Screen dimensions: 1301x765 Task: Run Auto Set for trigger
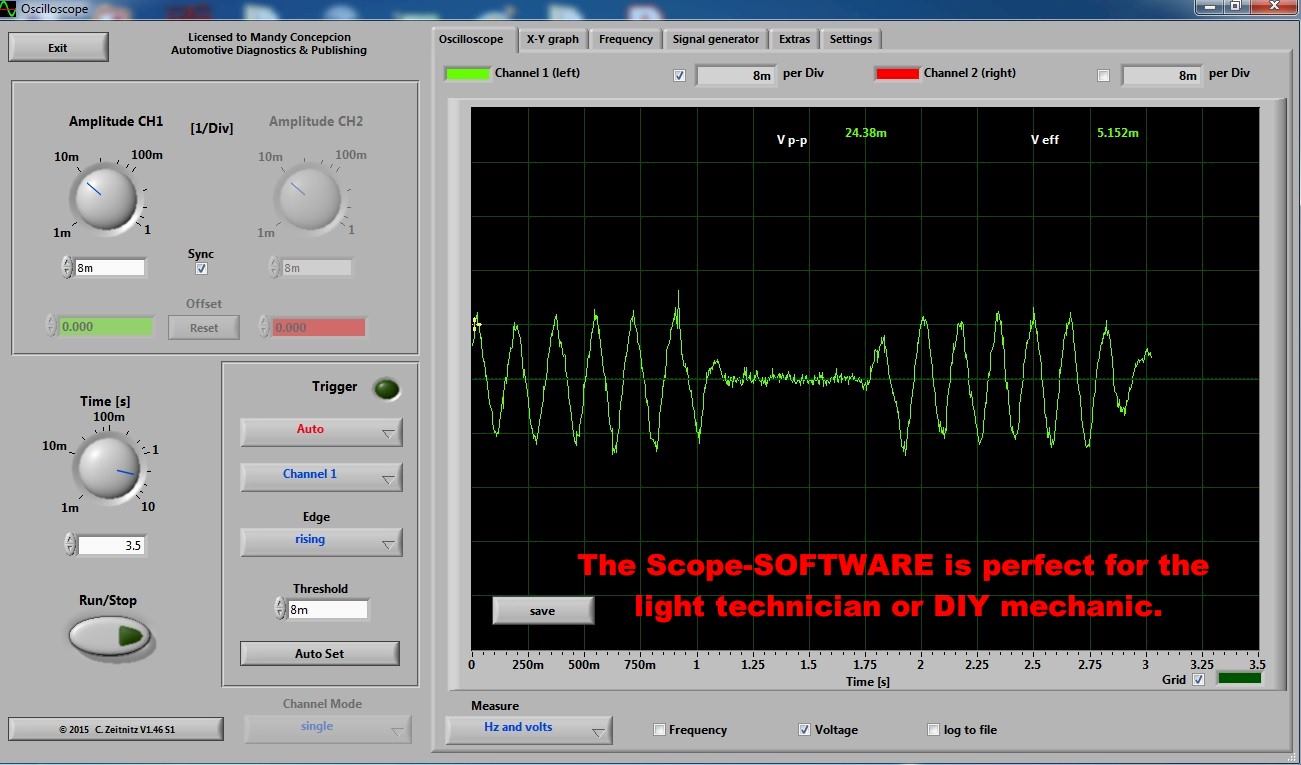pyautogui.click(x=320, y=653)
